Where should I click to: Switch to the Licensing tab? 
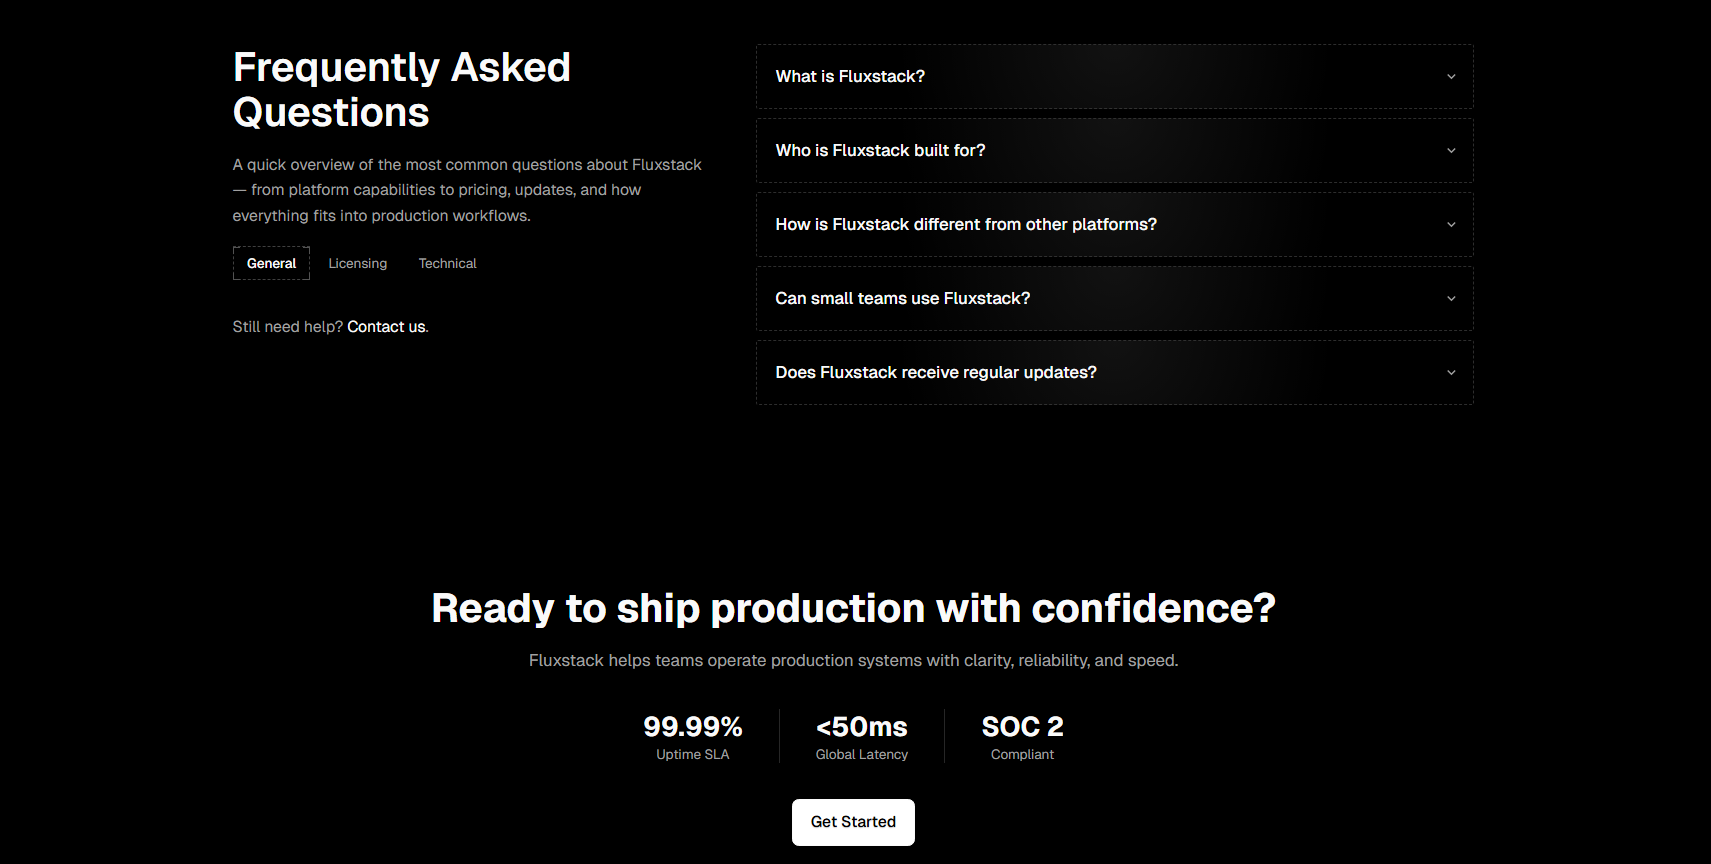[x=357, y=263]
